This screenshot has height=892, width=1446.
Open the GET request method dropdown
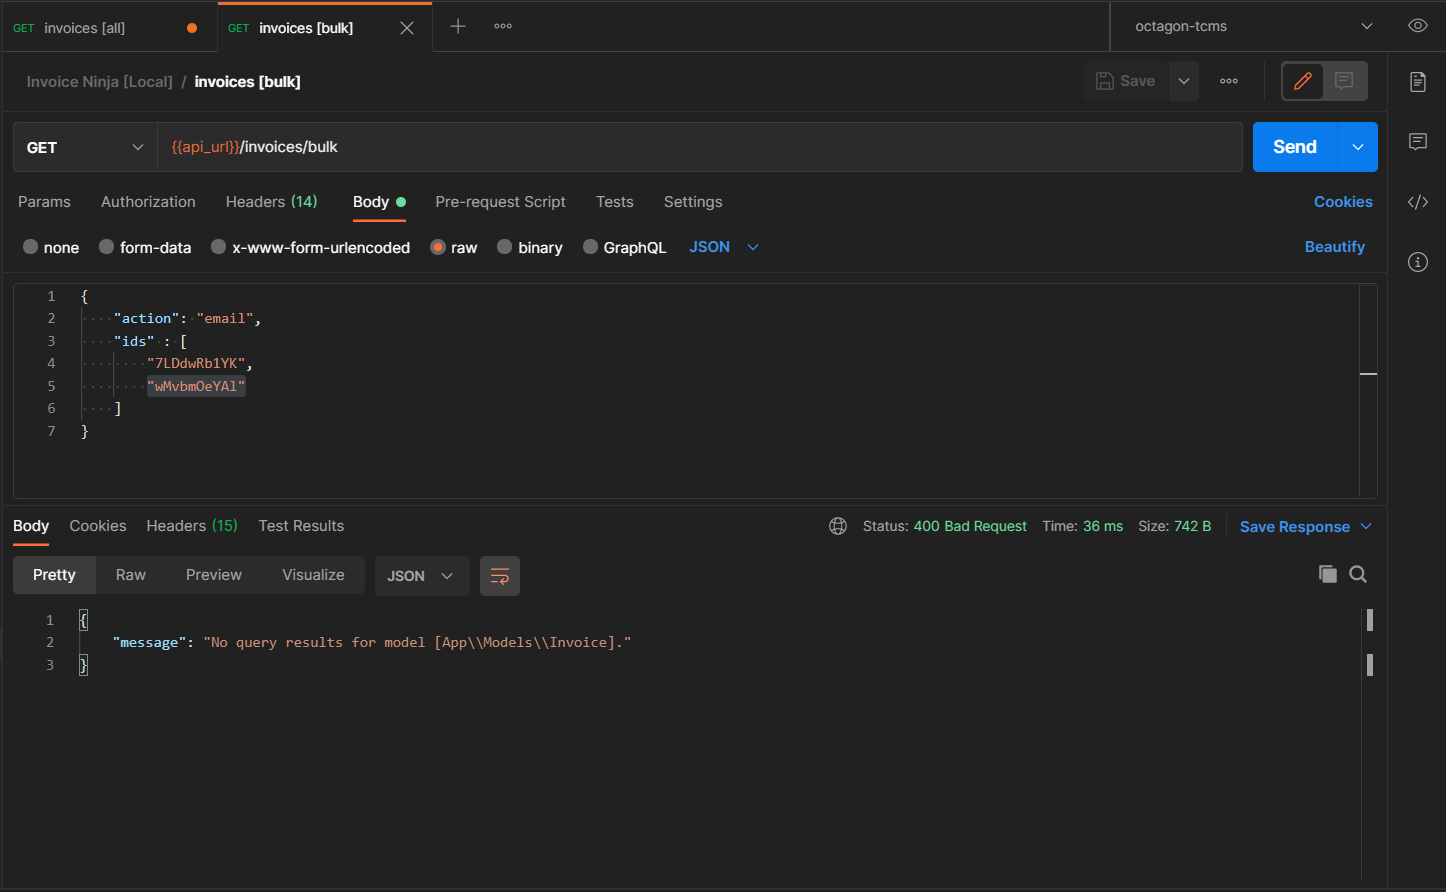click(x=84, y=147)
